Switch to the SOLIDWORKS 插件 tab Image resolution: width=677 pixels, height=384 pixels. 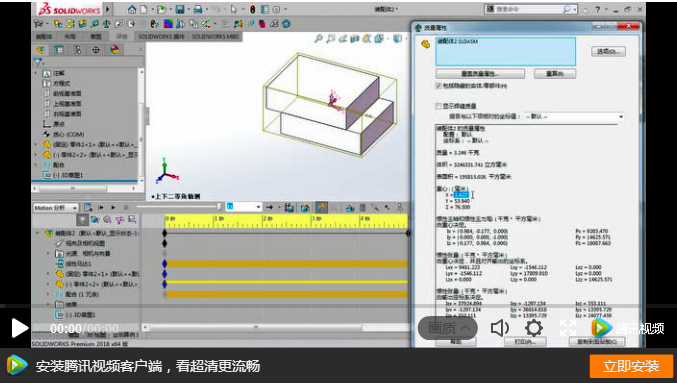click(161, 37)
